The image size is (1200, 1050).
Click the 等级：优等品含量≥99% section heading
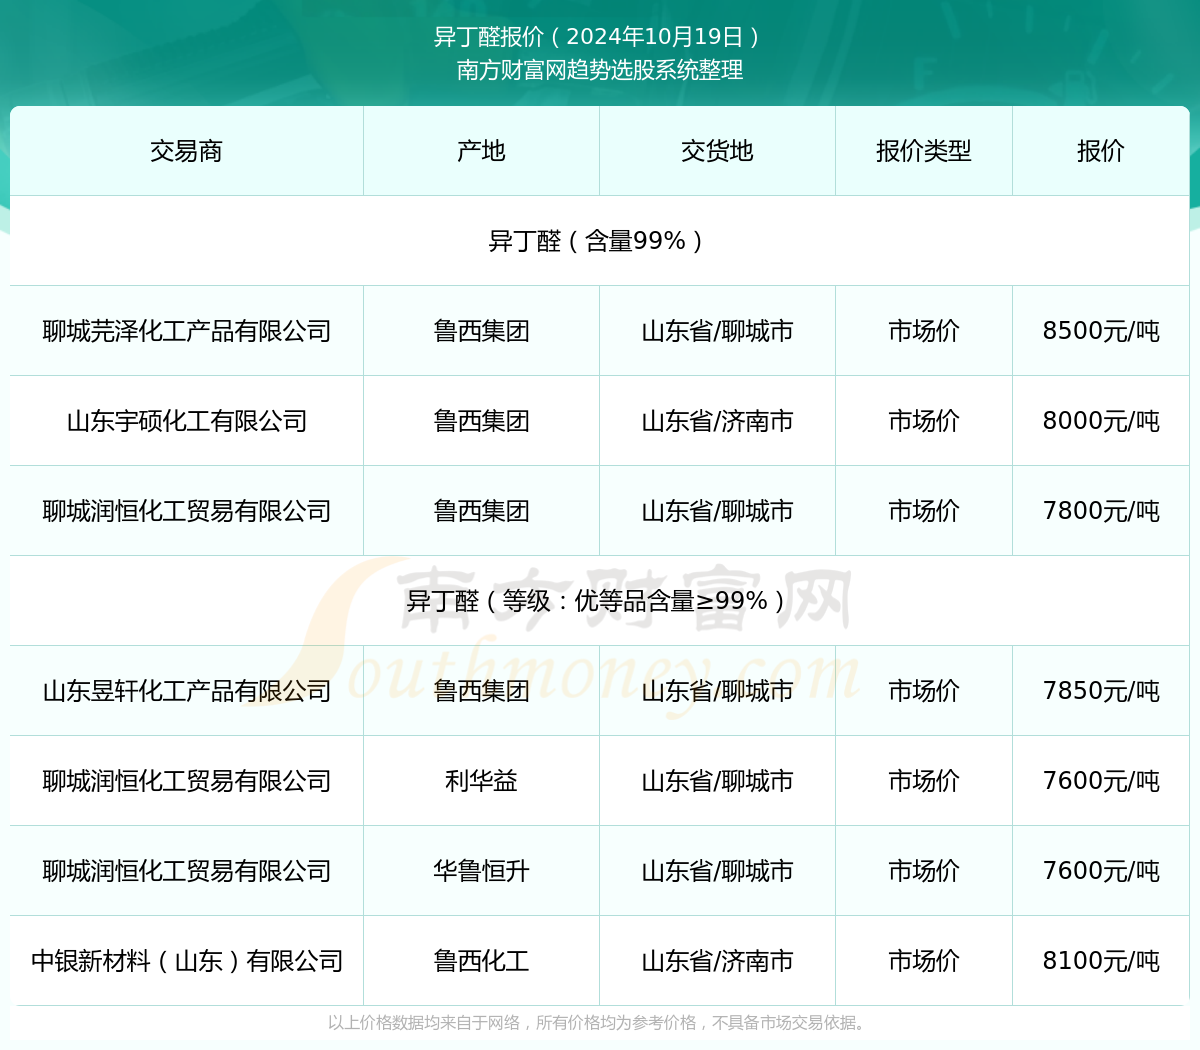[599, 601]
